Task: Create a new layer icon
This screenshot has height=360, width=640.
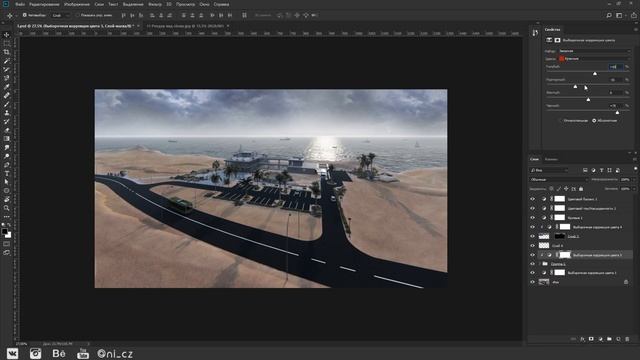Action: 618,339
